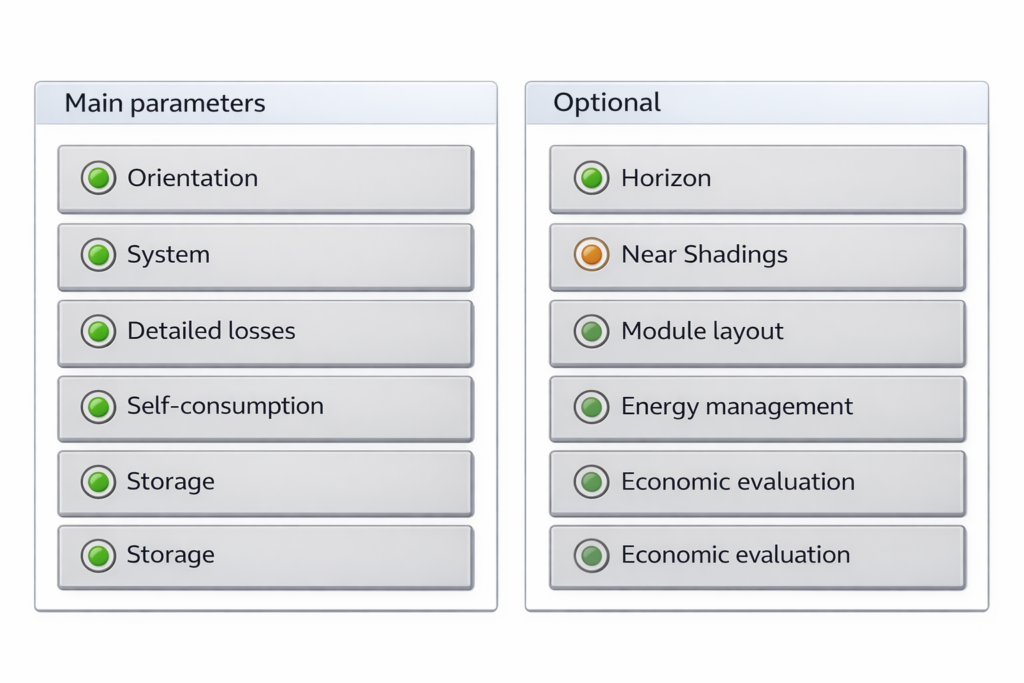Open the Near Shadings editor
This screenshot has height=683, width=1024.
coord(757,254)
